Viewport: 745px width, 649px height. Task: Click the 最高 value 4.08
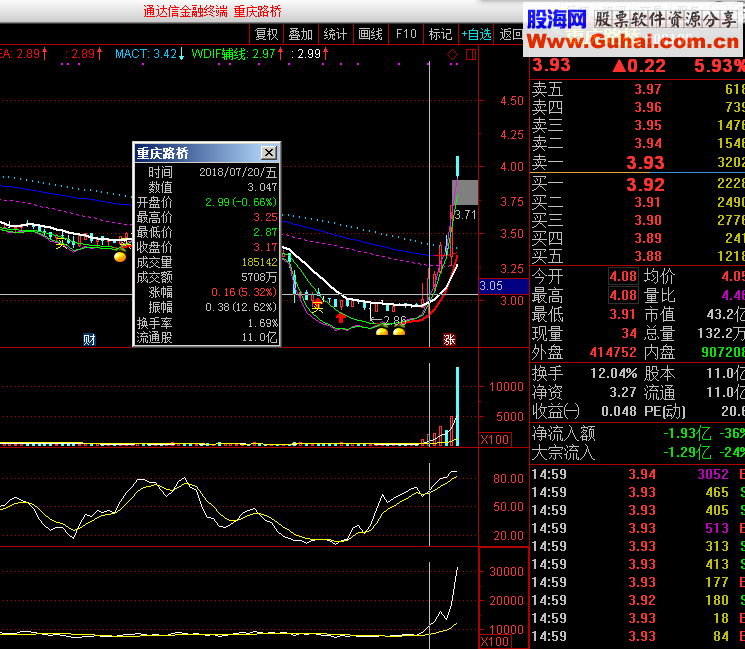click(x=623, y=296)
